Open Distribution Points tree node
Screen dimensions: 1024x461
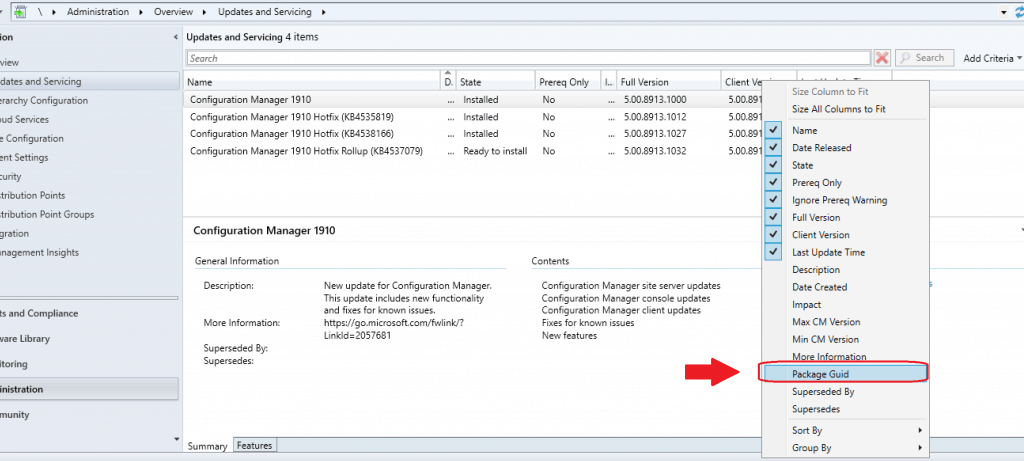pyautogui.click(x=33, y=195)
